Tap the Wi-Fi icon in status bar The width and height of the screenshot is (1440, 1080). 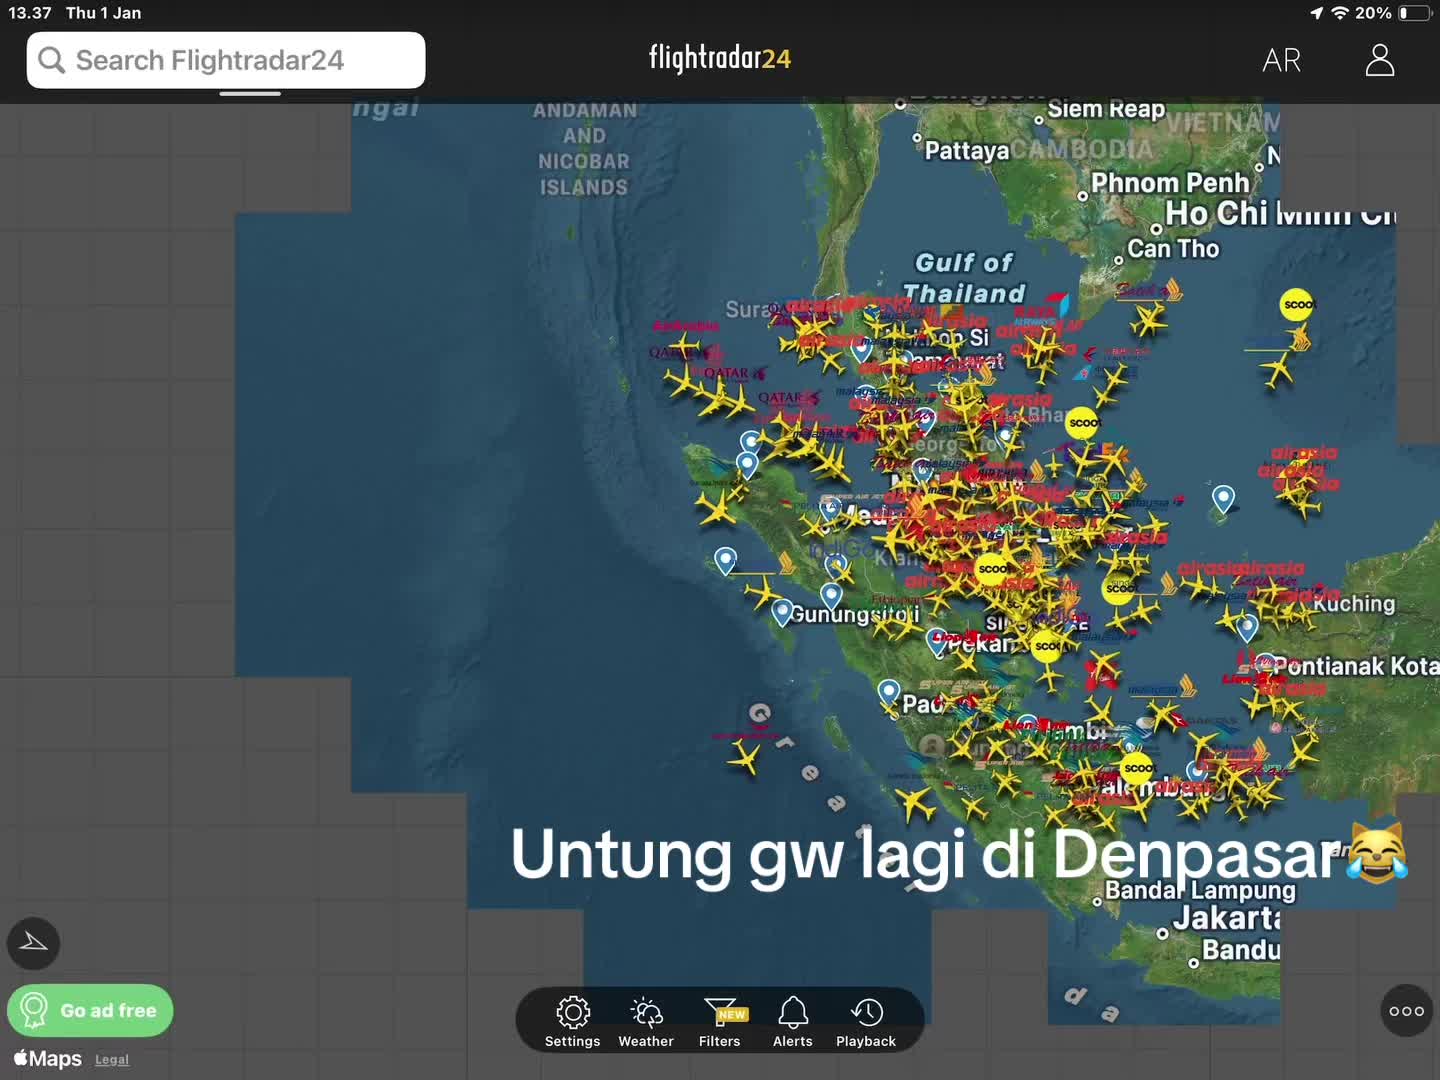point(1340,13)
